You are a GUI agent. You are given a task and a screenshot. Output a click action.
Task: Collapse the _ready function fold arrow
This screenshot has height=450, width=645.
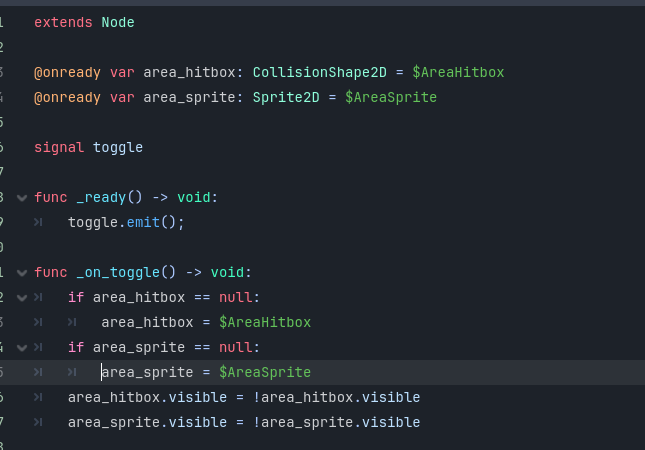pos(22,198)
